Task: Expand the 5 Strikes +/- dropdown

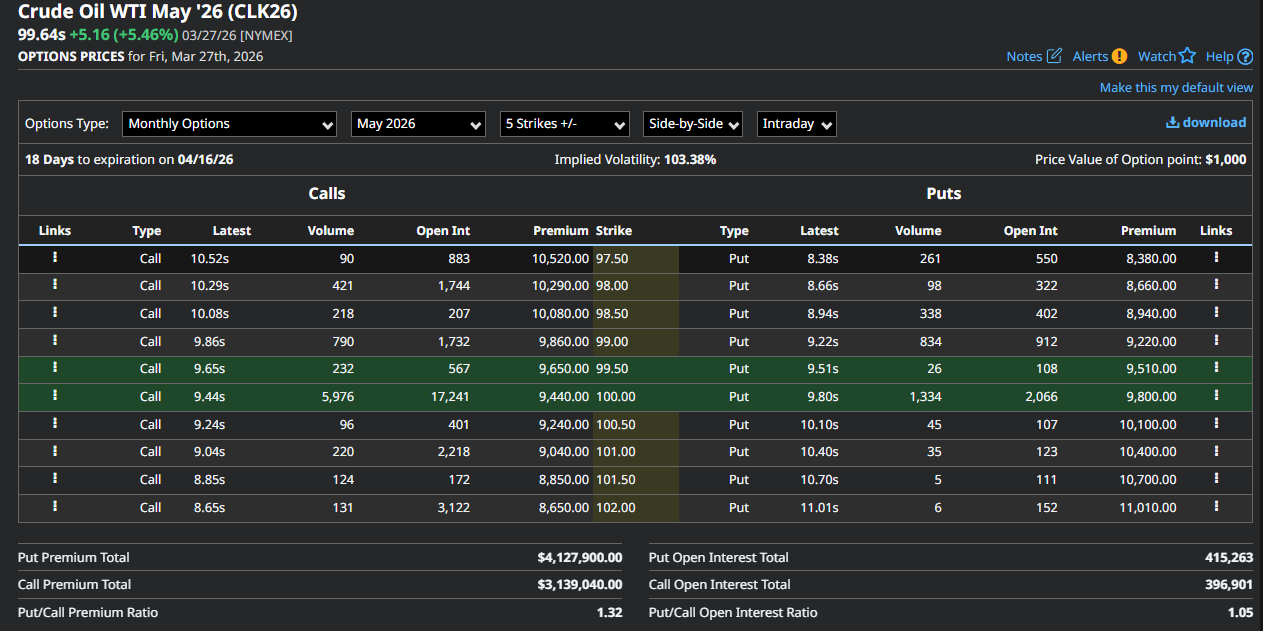Action: 564,124
